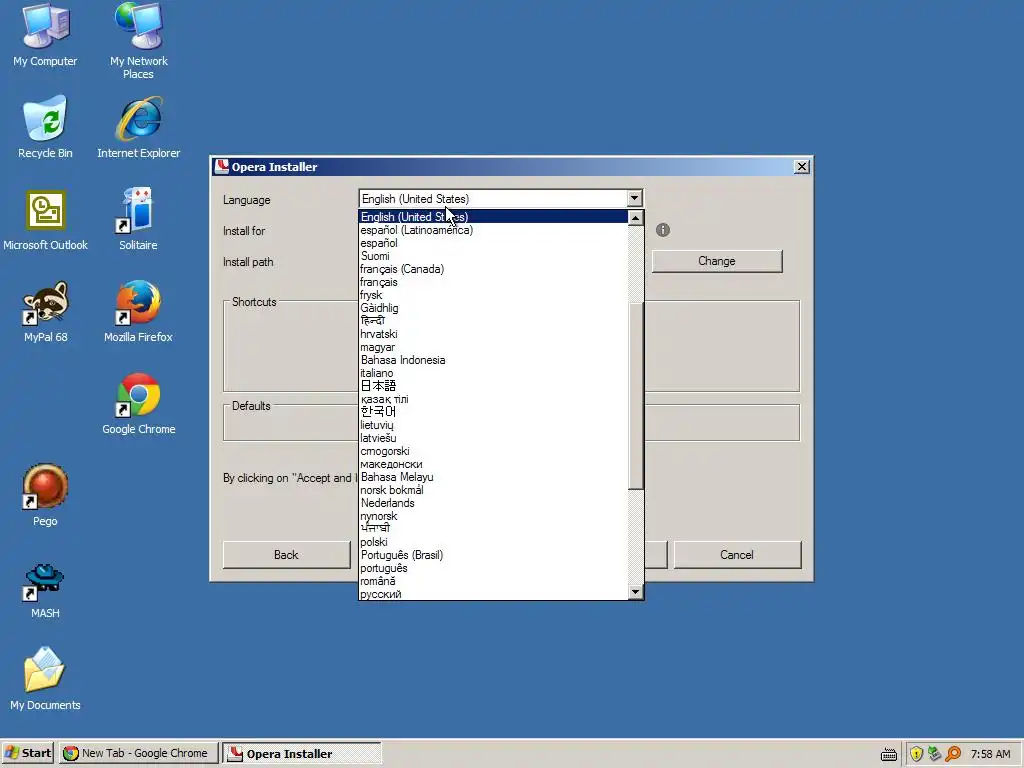
Task: Open the Windows Start menu
Action: (28, 754)
